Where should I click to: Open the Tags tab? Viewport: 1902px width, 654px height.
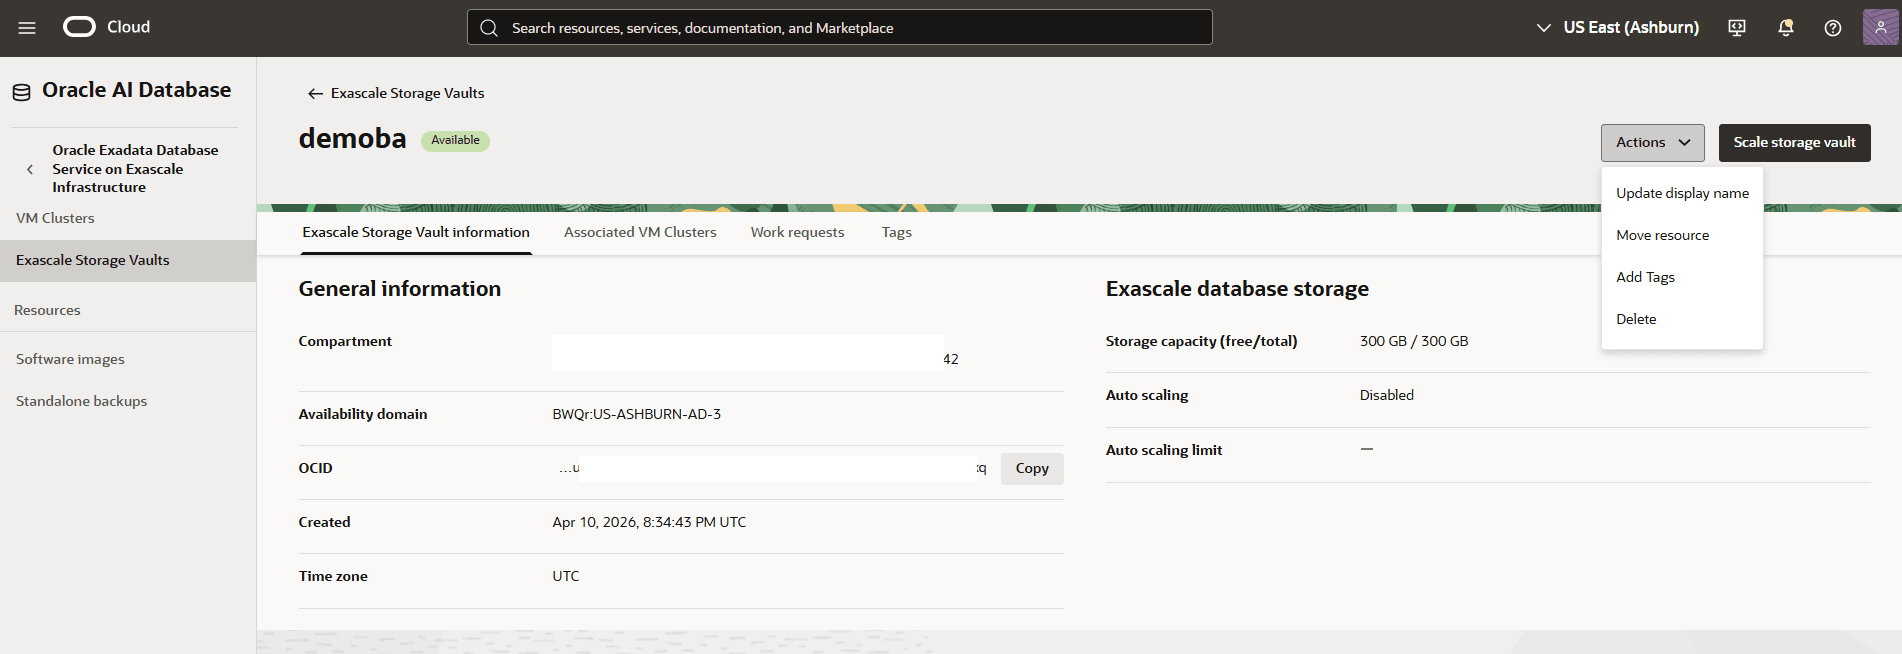tap(897, 232)
